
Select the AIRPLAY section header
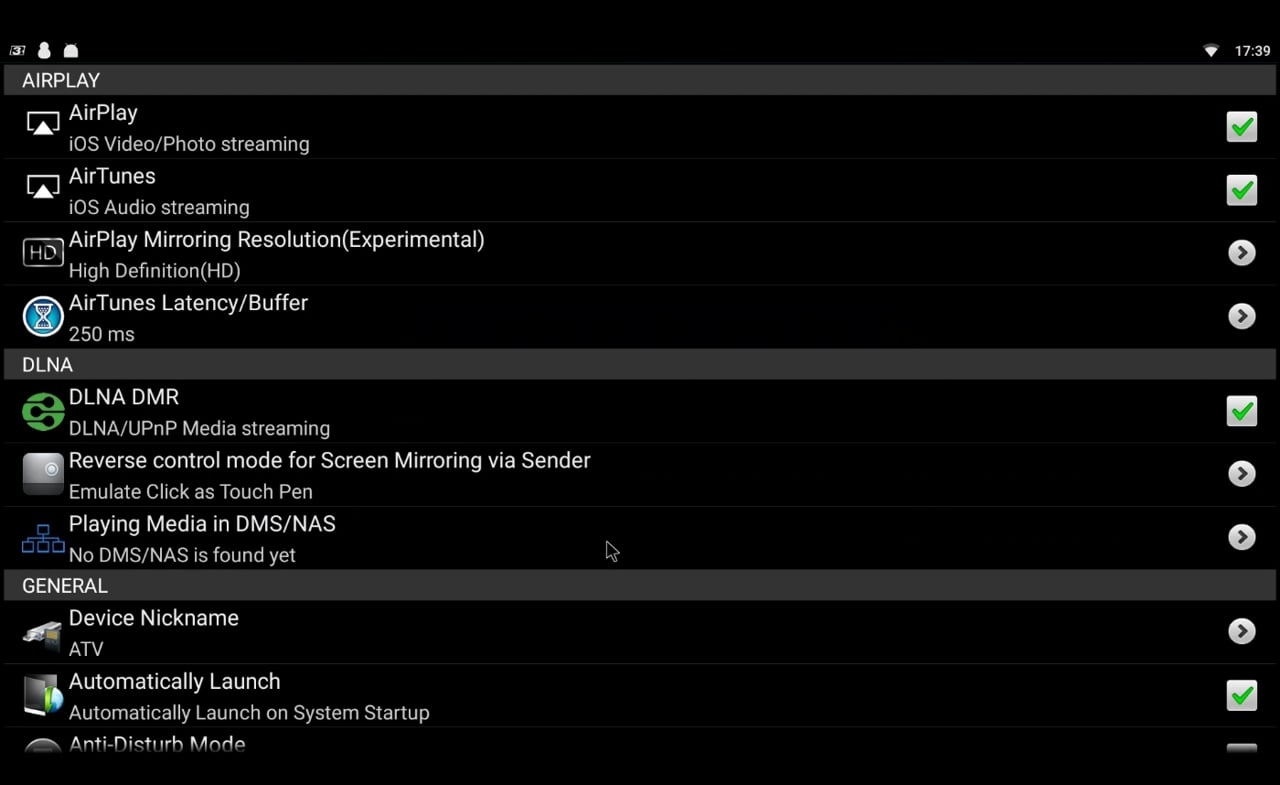pyautogui.click(x=60, y=80)
